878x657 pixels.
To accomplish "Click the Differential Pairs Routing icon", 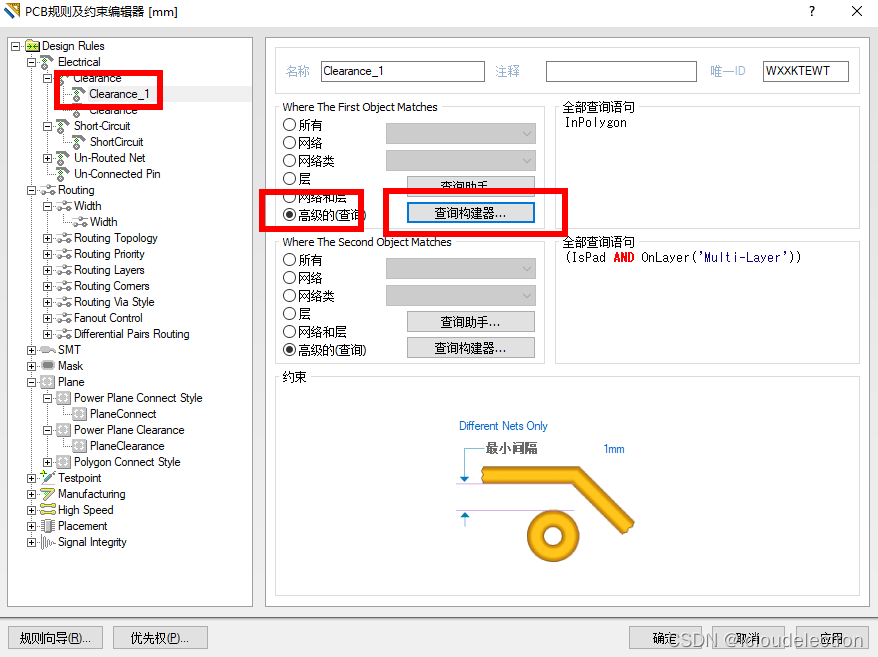I will [x=64, y=334].
